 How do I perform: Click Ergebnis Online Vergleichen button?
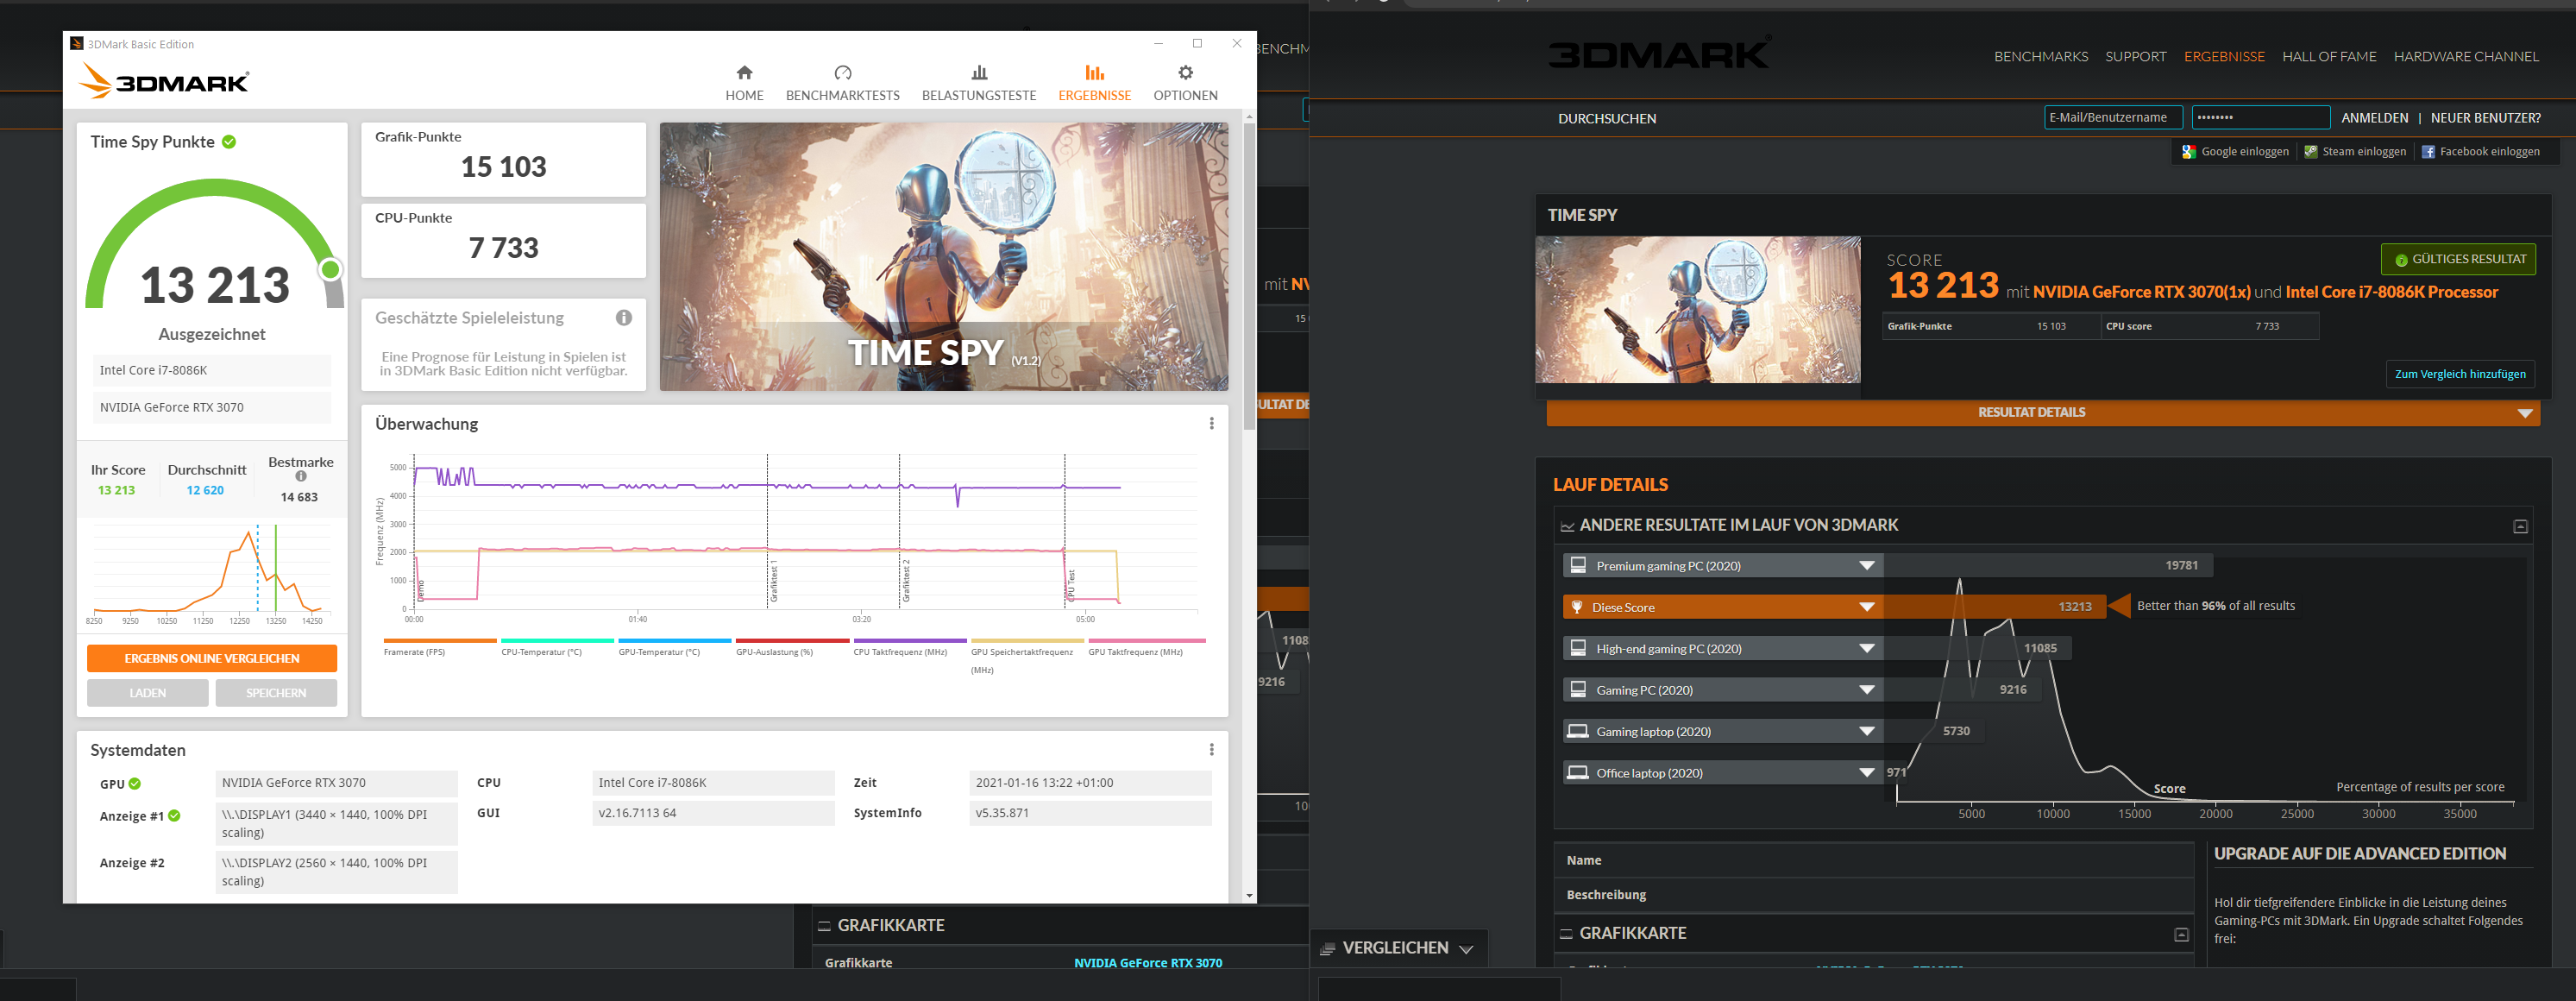pos(212,658)
